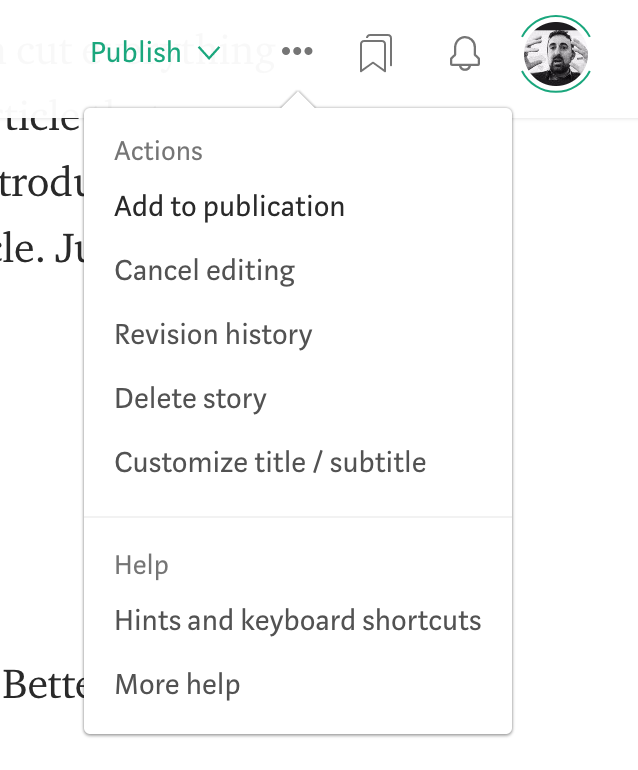Viewport: 638px width, 770px height.
Task: Choose Delete story
Action: [190, 399]
